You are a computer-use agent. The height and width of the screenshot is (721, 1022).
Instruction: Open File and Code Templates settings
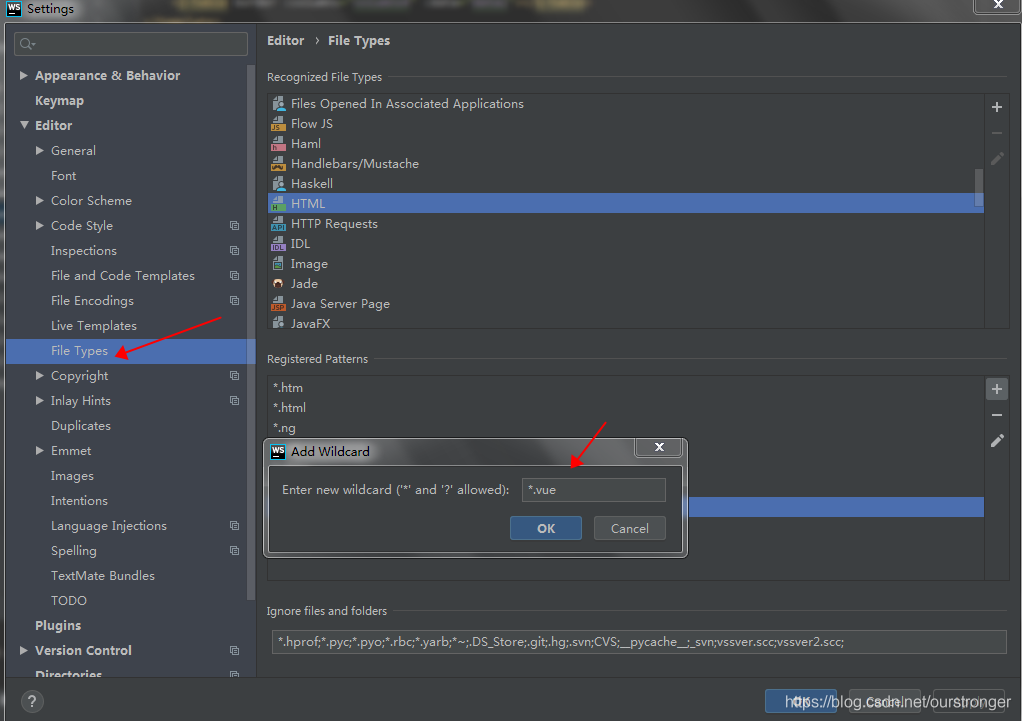tap(123, 276)
